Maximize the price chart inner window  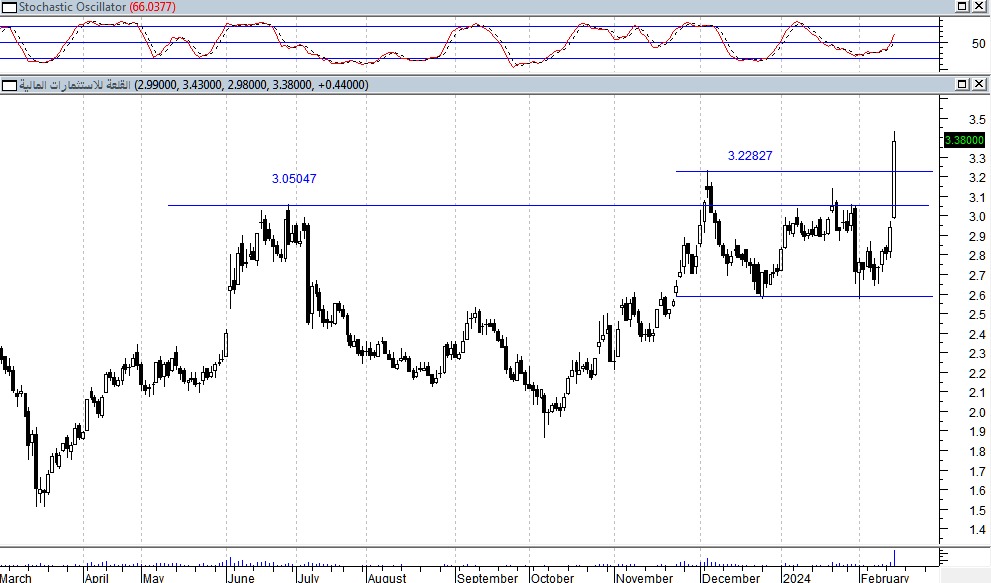click(962, 85)
